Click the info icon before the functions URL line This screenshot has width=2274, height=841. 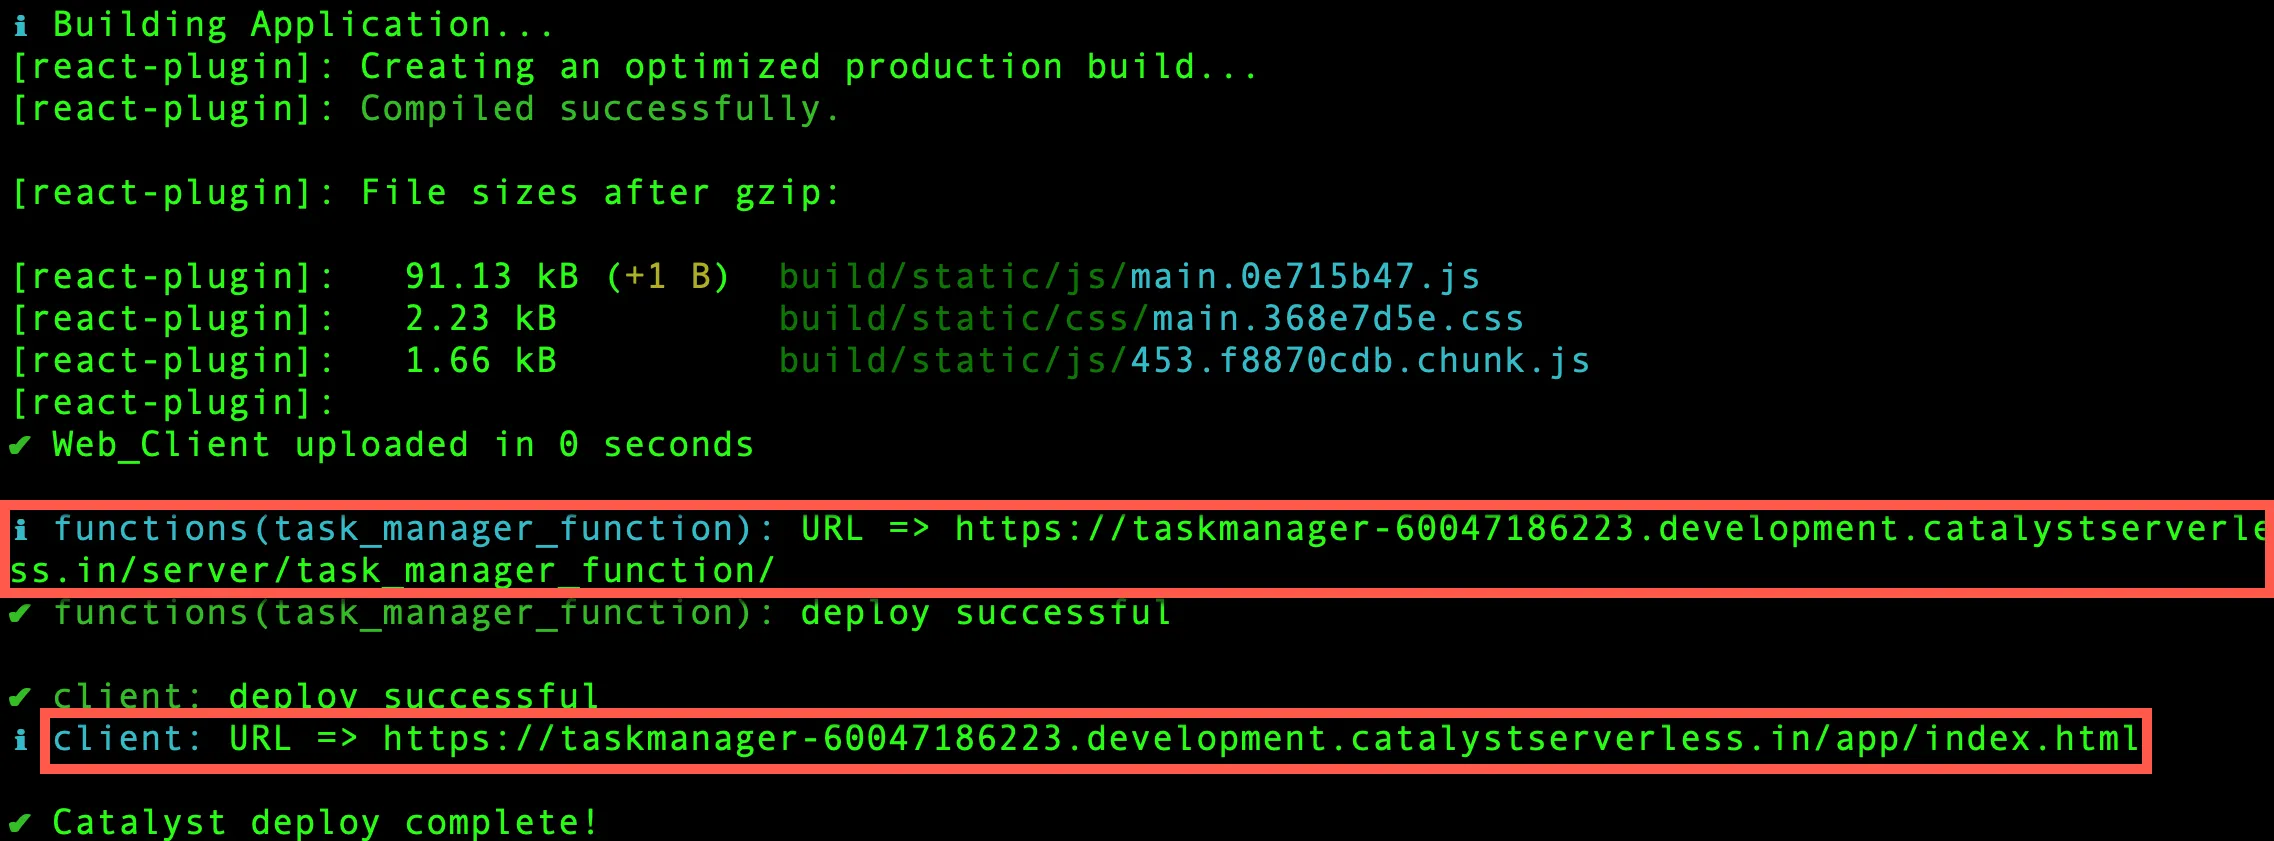(x=20, y=529)
